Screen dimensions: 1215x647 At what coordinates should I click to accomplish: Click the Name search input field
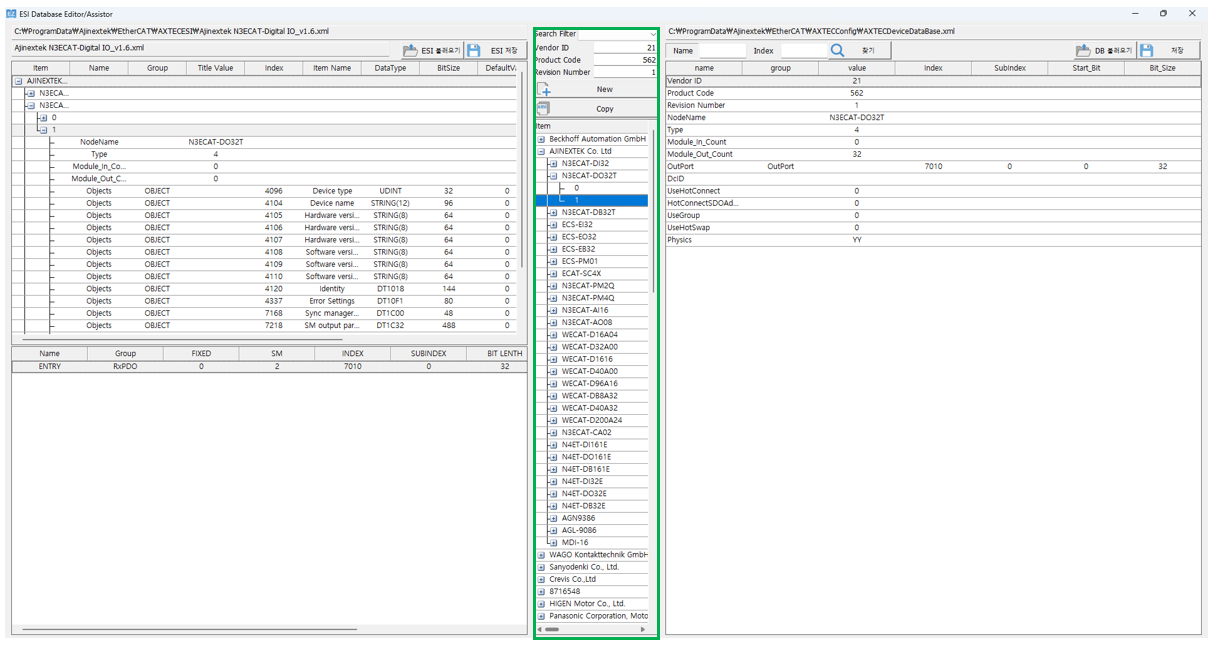click(x=722, y=50)
